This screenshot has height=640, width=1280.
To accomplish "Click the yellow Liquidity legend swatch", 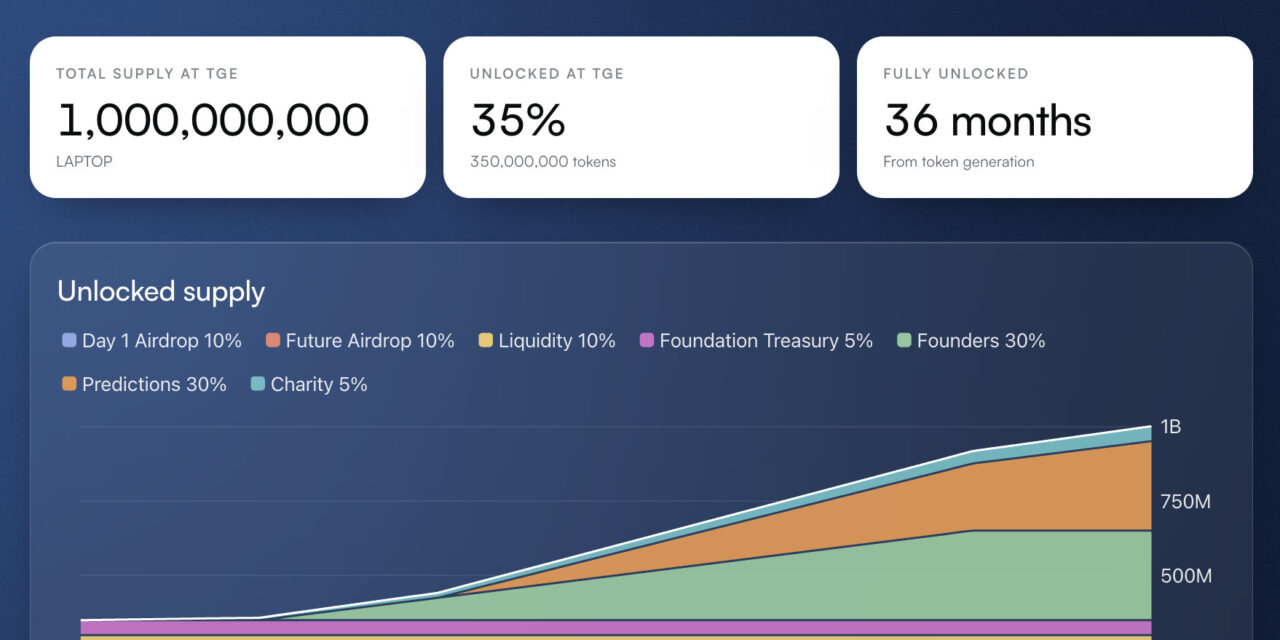I will click(x=486, y=341).
